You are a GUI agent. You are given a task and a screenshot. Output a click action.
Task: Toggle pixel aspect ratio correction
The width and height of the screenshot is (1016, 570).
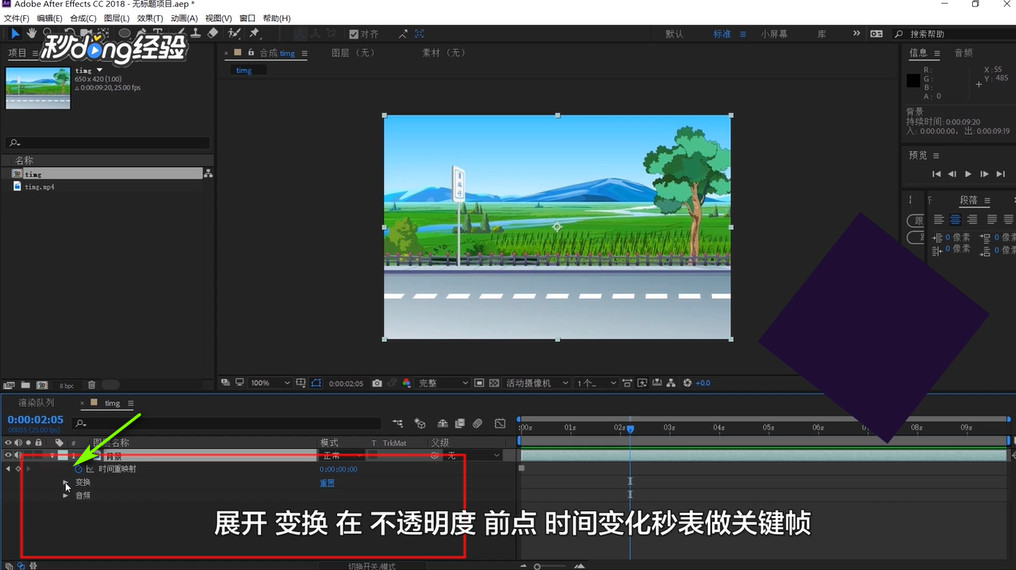click(x=627, y=383)
